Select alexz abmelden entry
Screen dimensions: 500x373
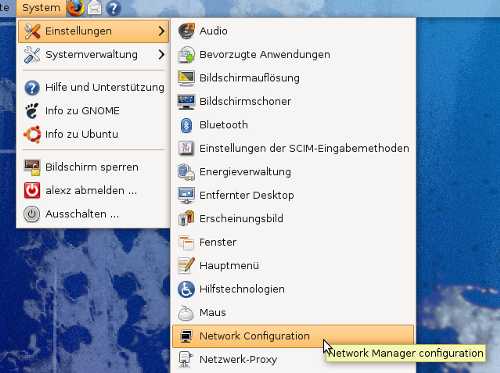[93, 190]
